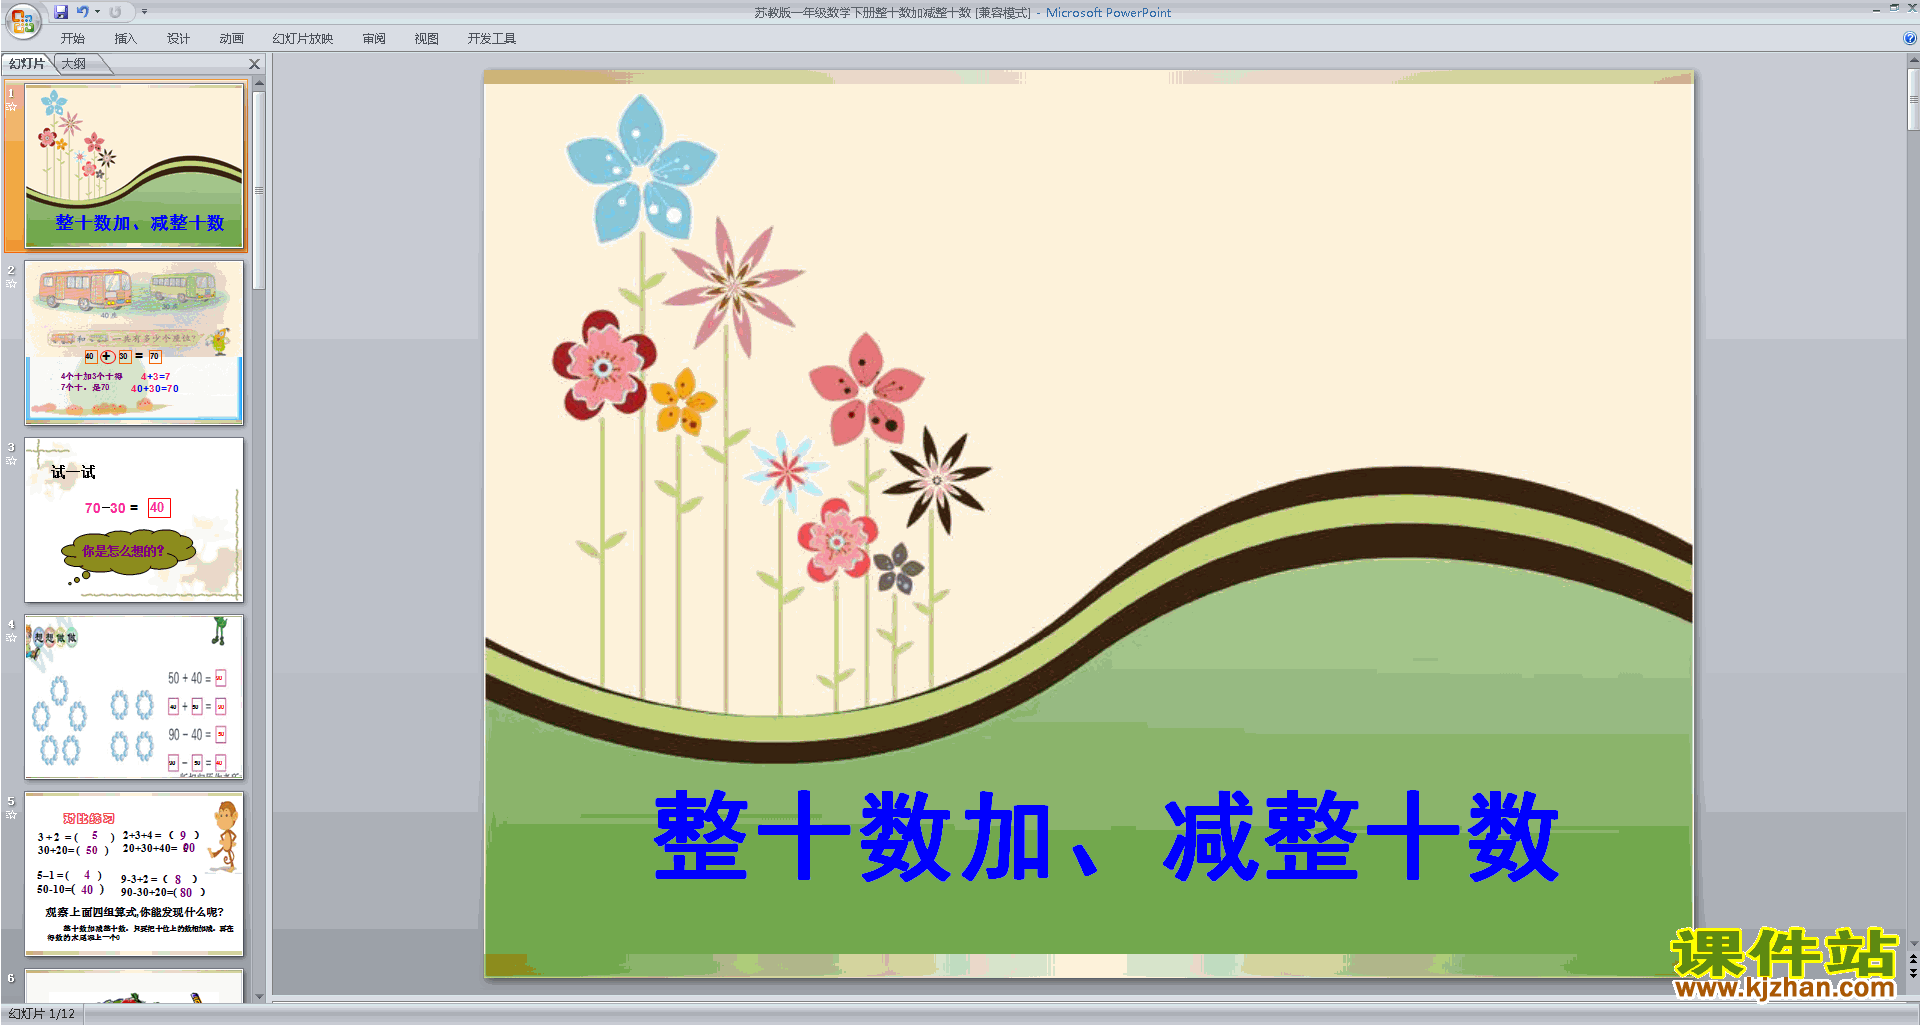Image resolution: width=1920 pixels, height=1025 pixels.
Task: Click main editor scrollbar up arrow
Action: coord(1913,61)
